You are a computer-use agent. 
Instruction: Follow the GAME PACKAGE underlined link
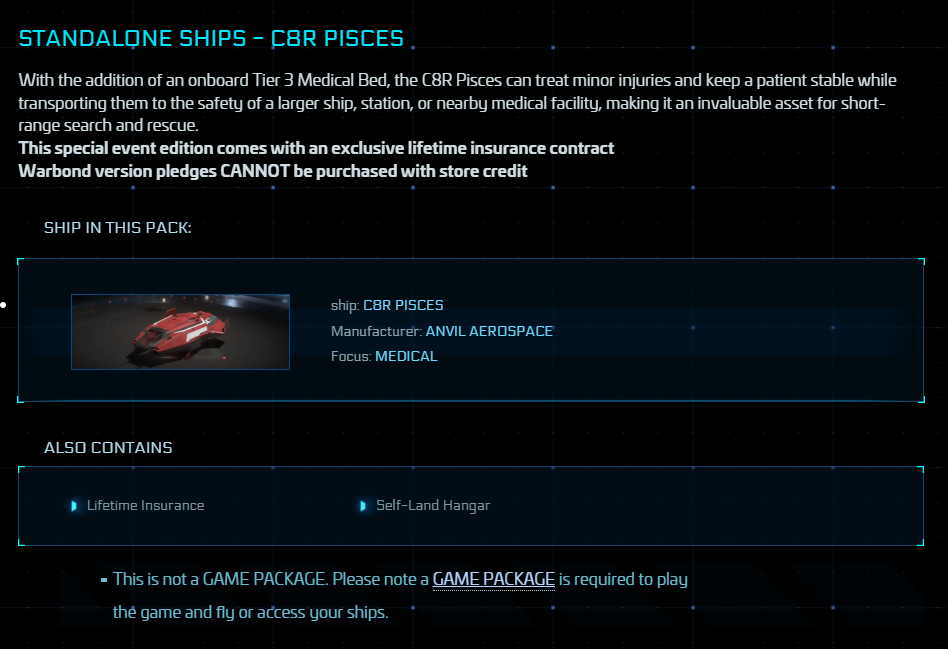tap(493, 579)
